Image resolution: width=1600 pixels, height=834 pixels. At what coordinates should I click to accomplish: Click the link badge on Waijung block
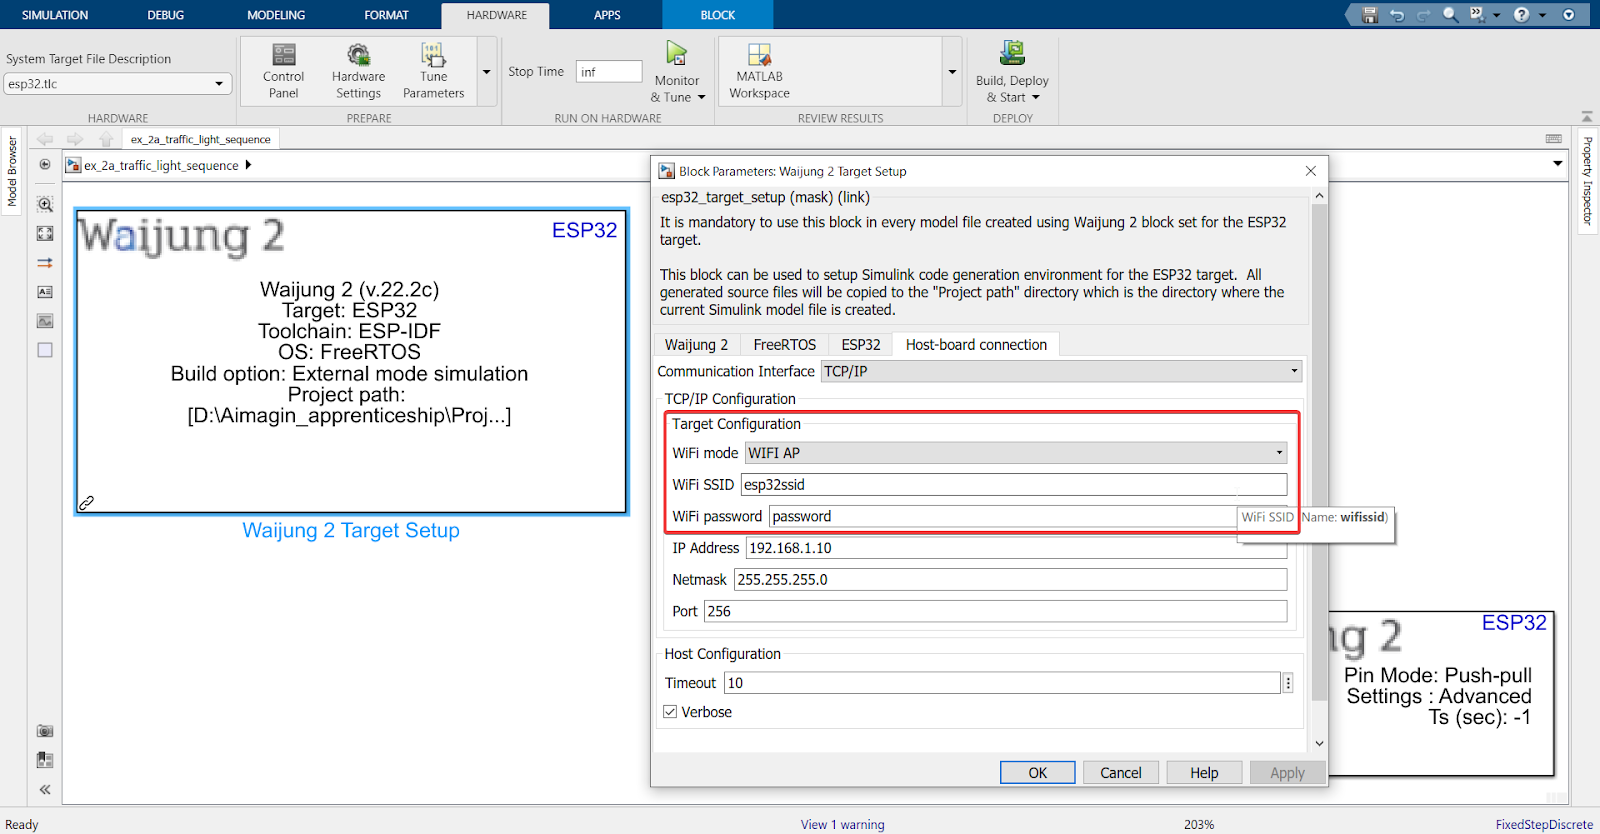point(87,503)
